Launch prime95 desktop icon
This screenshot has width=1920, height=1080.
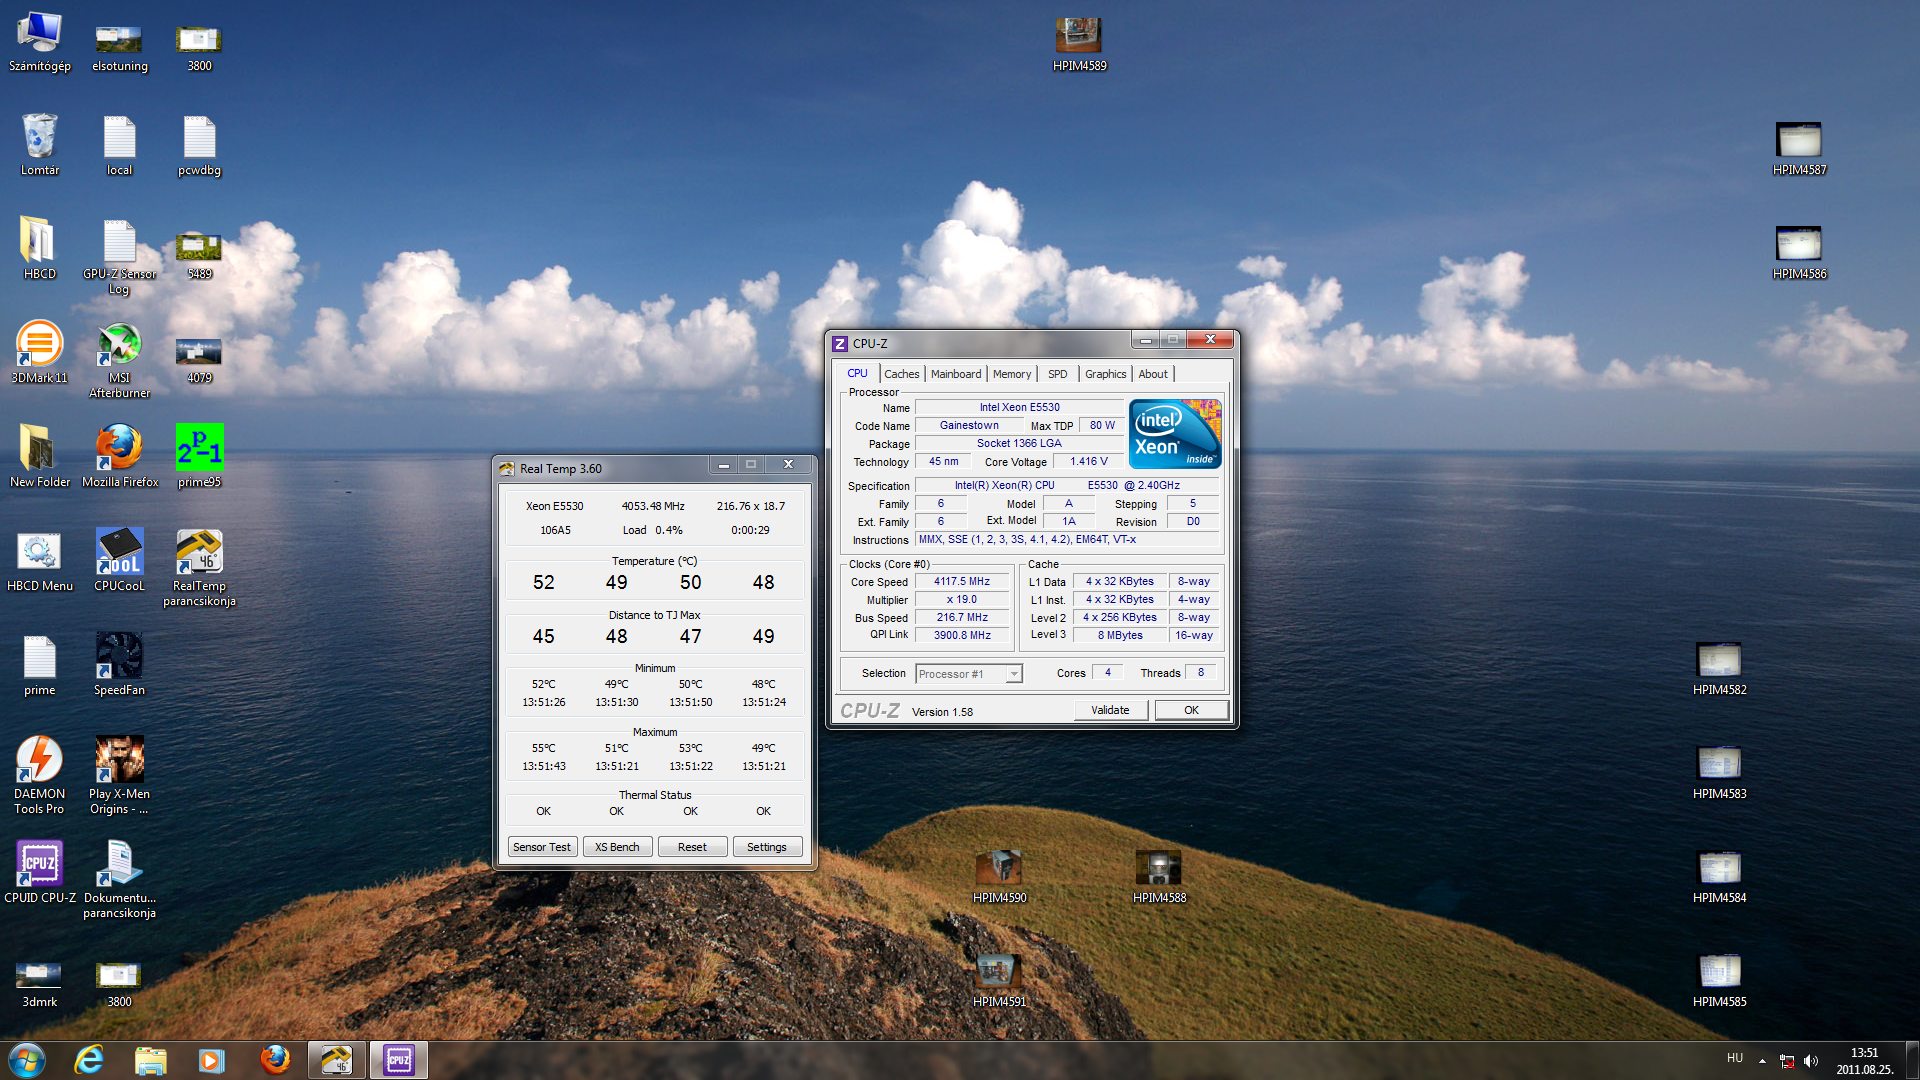[199, 457]
